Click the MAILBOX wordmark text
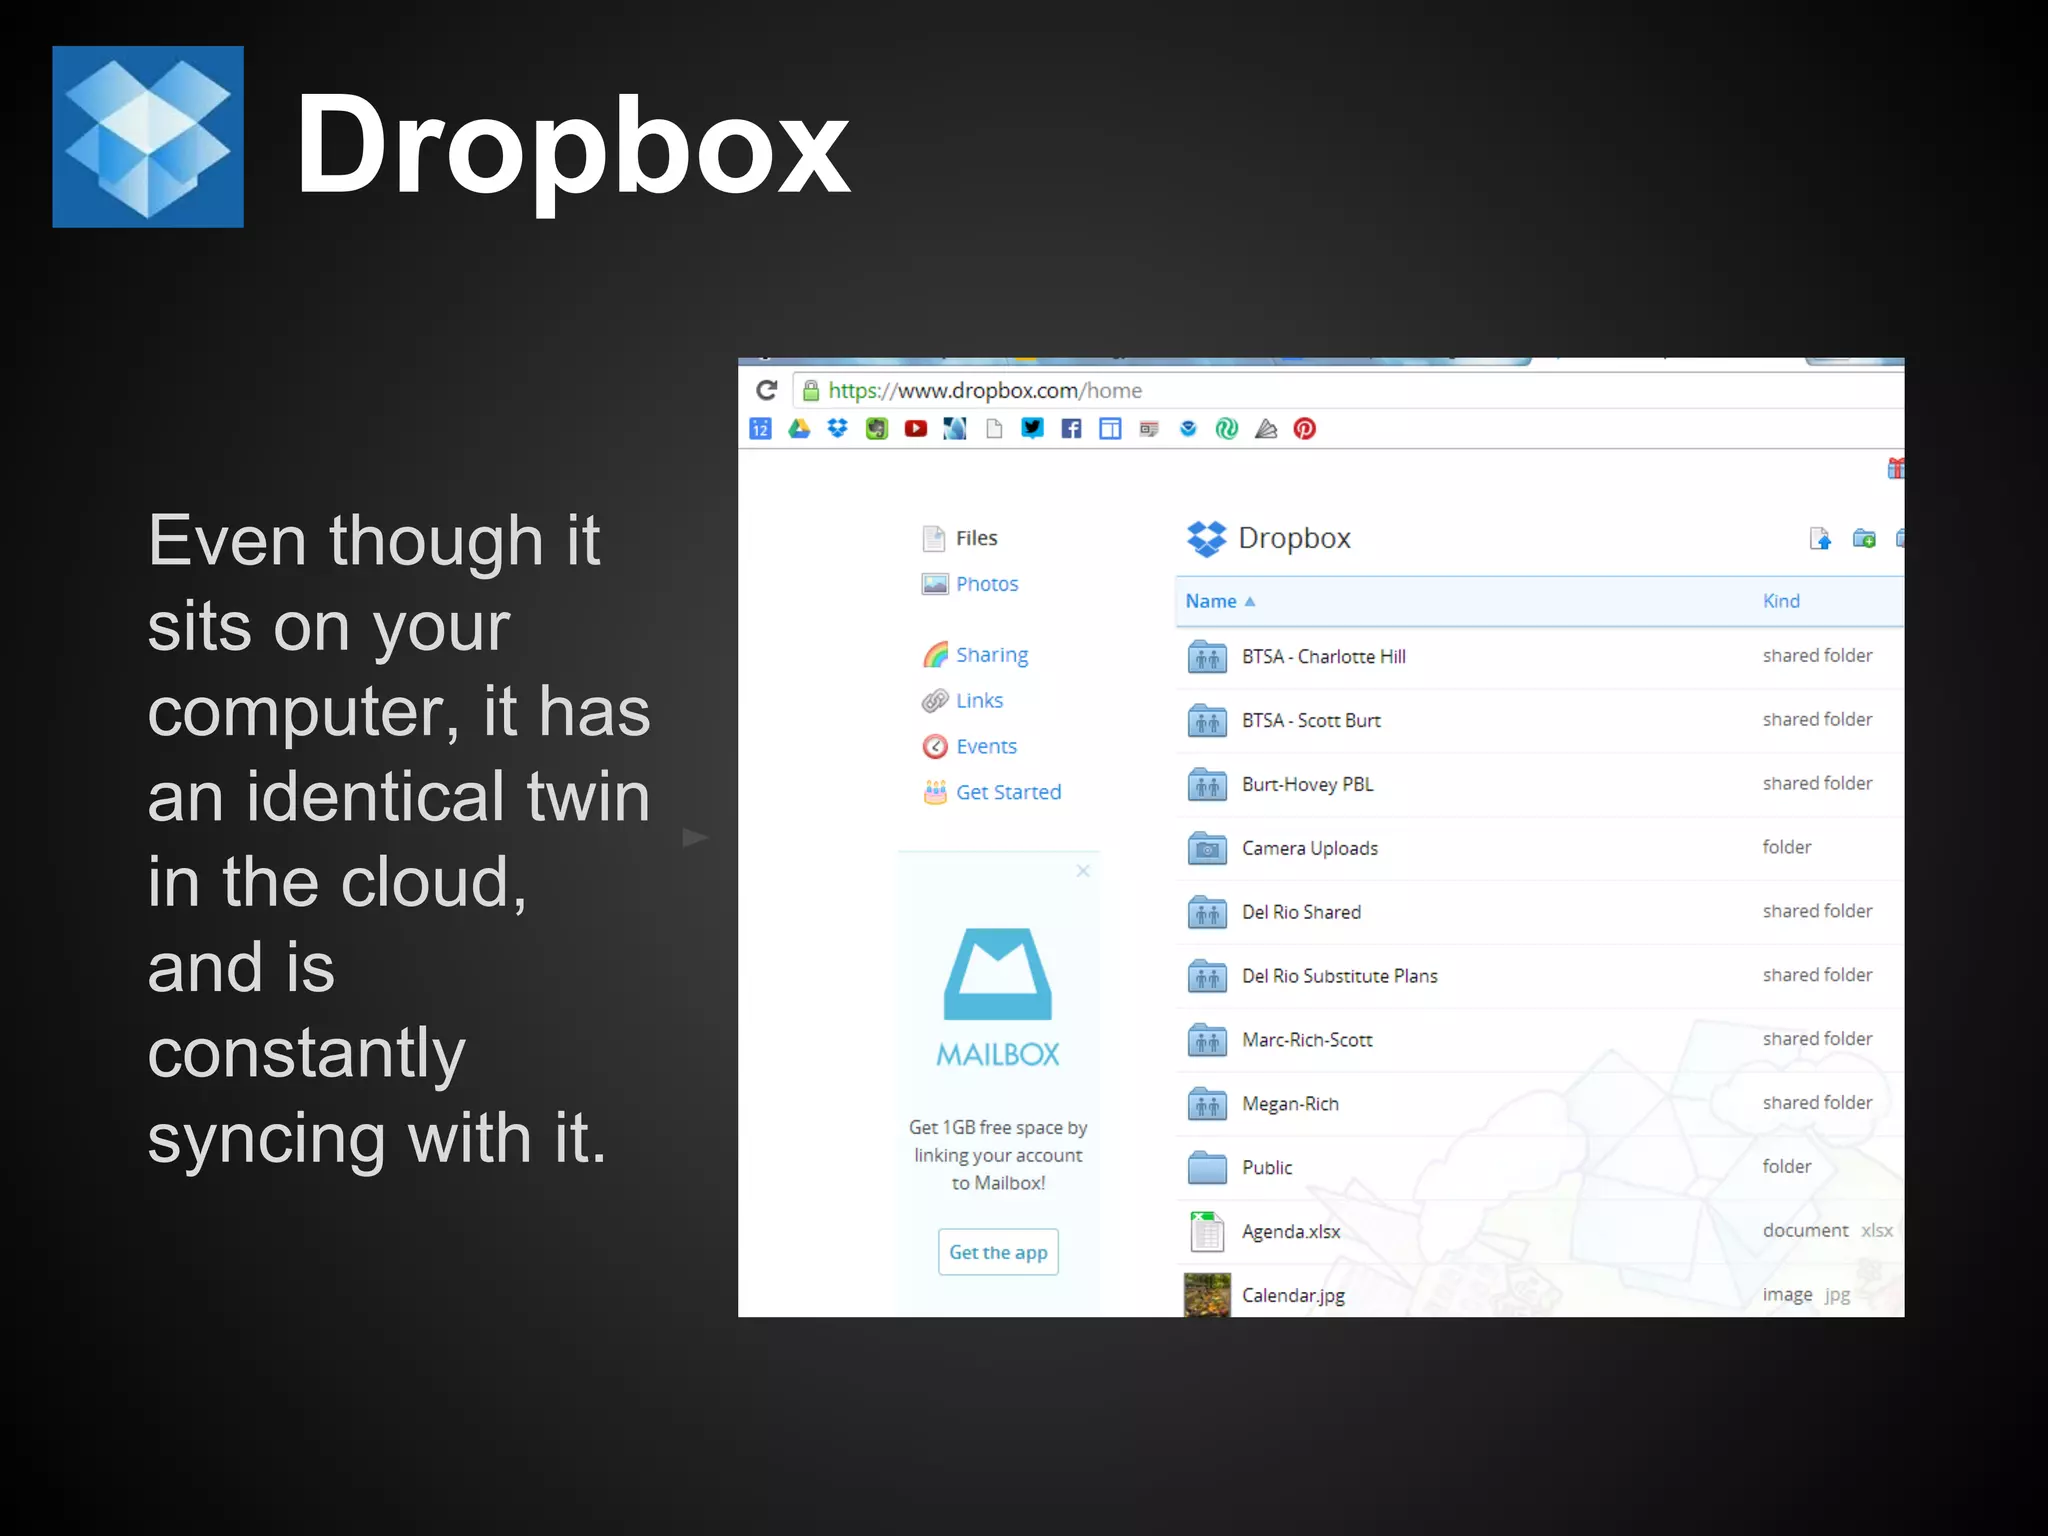 [998, 1055]
